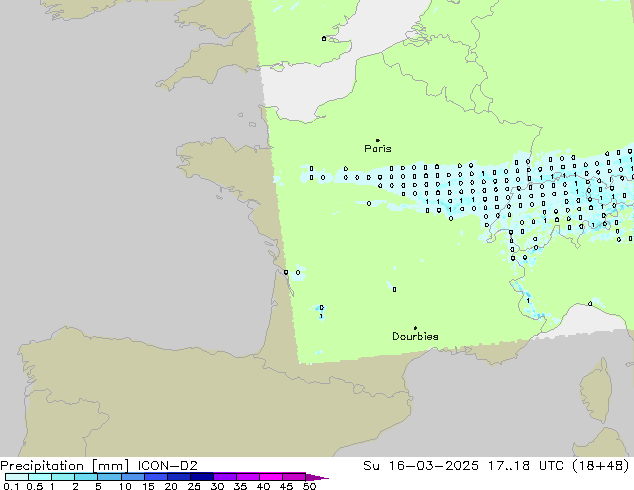The height and width of the screenshot is (490, 634).
Task: Pick the 30–35 mm purple legend swatch
Action: coord(224,477)
